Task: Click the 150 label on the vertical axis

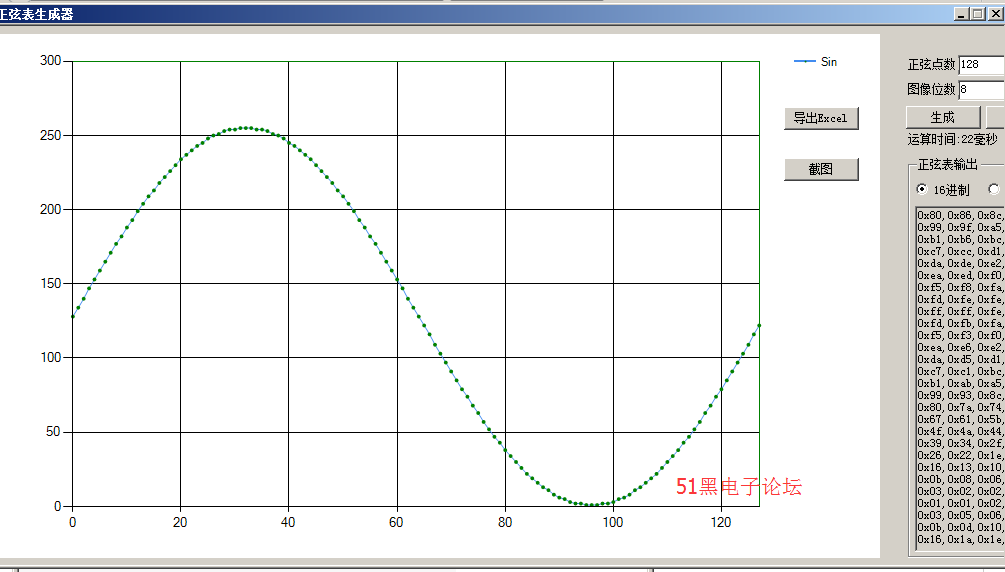Action: point(51,283)
